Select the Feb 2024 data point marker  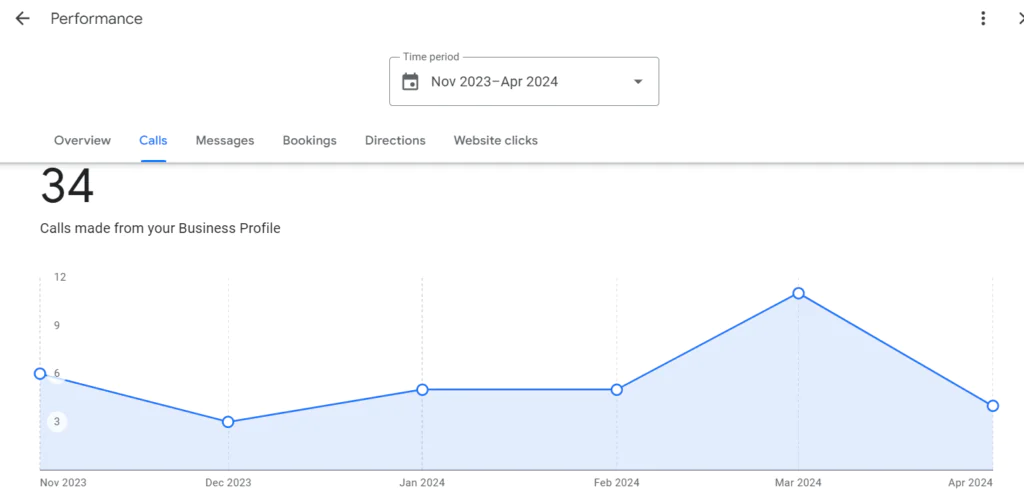(x=617, y=389)
